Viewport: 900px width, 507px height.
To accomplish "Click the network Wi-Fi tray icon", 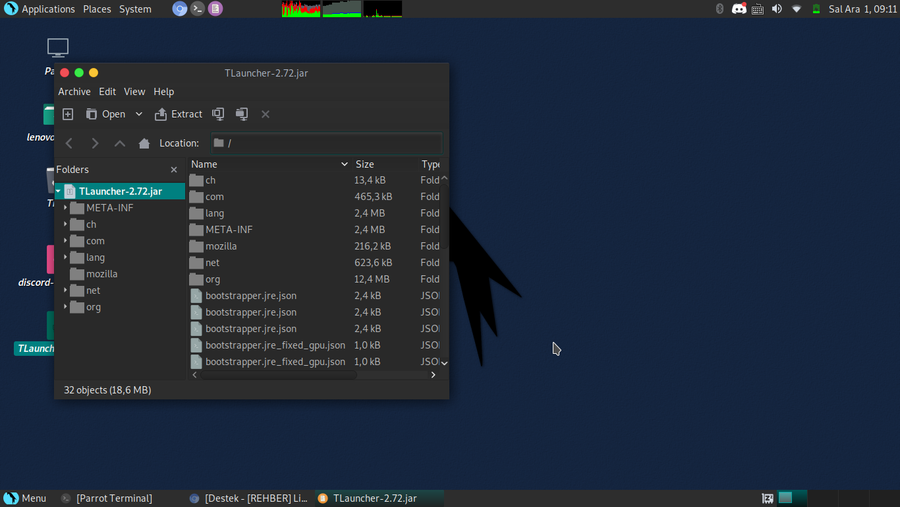I will (x=796, y=9).
